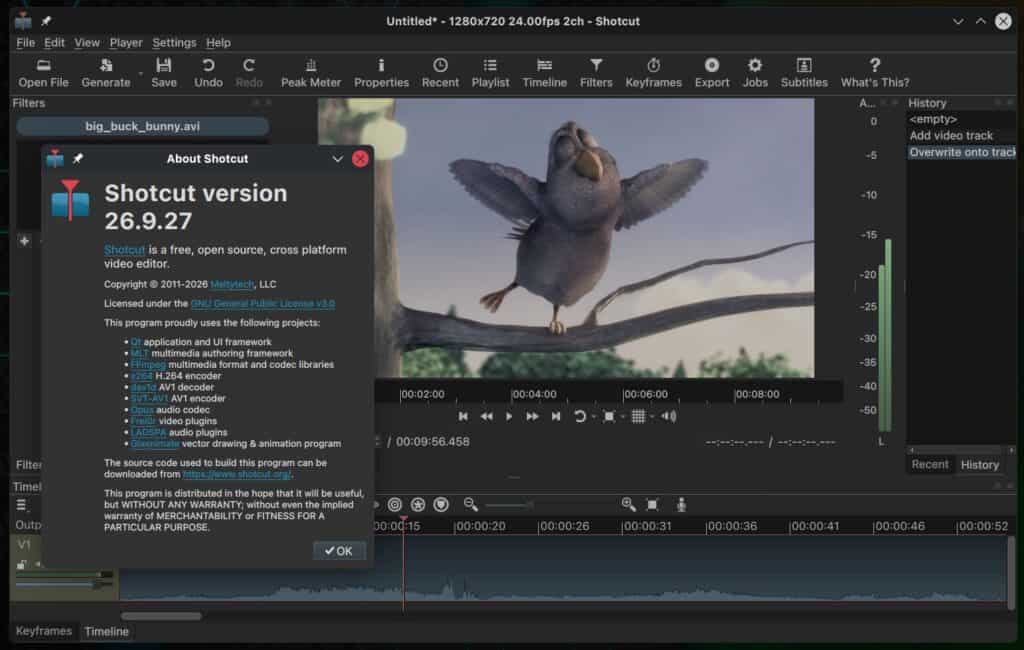
Task: Show the Recent panel from toolbar
Action: click(x=440, y=73)
